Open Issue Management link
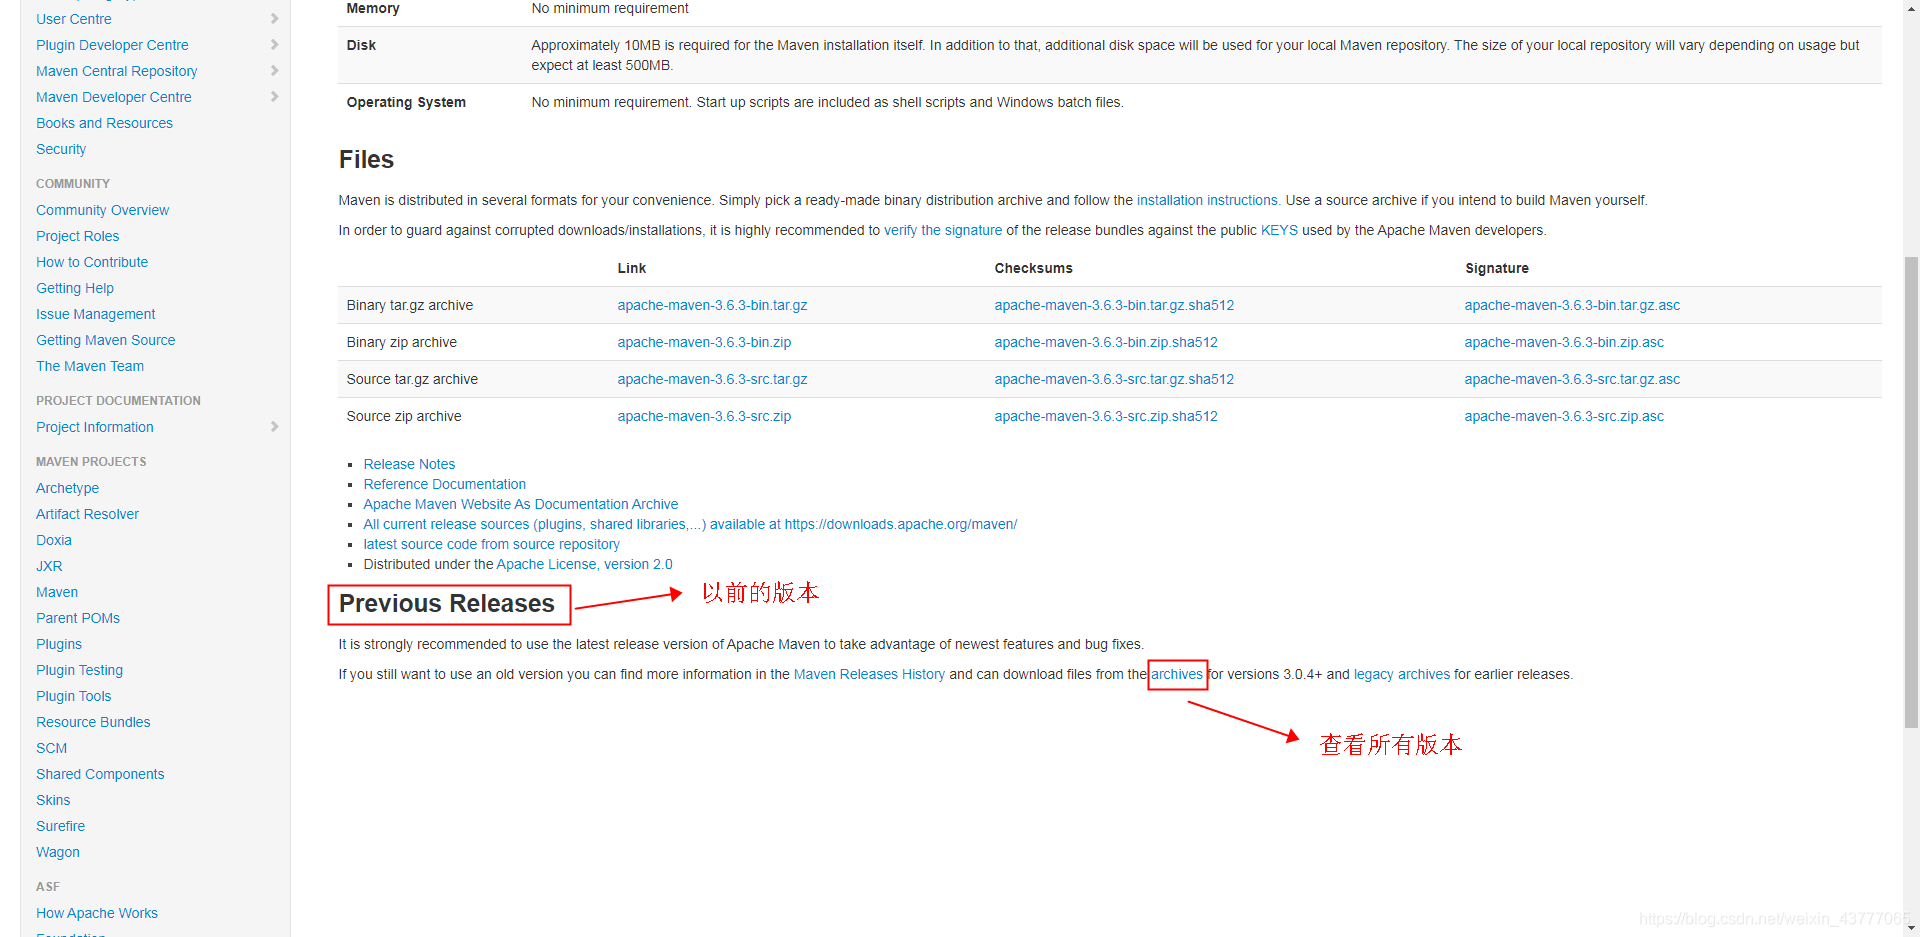 [95, 314]
